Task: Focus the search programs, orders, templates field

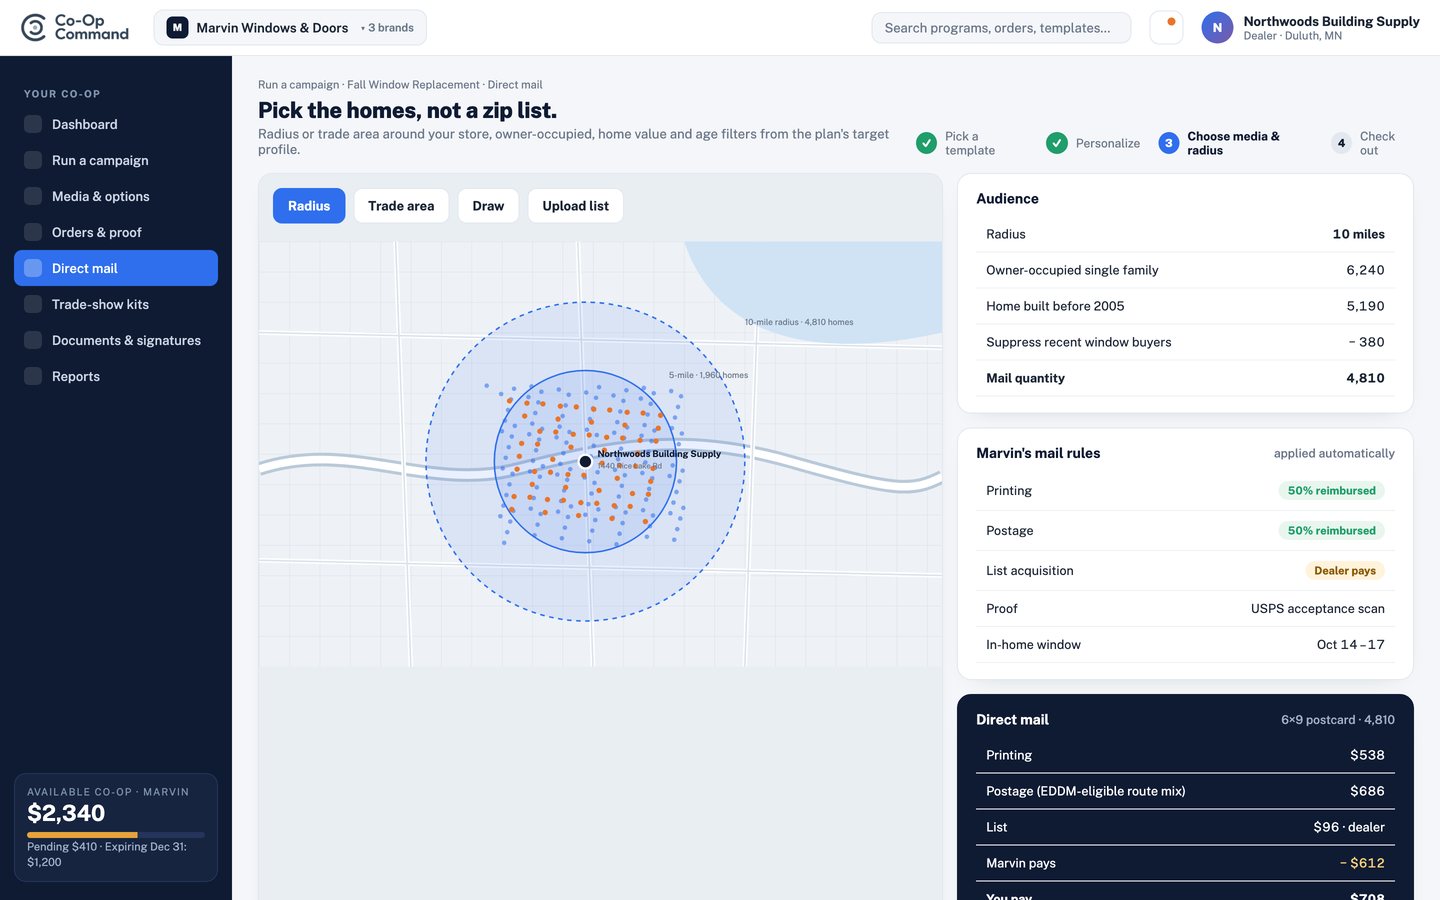Action: click(1001, 28)
